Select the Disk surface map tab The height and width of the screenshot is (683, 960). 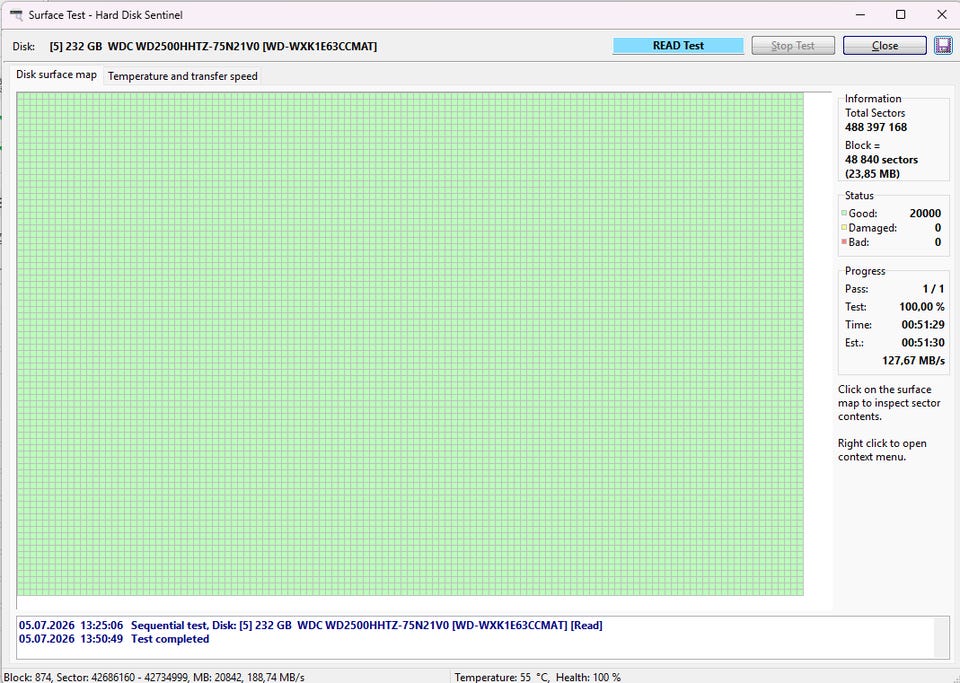click(56, 75)
